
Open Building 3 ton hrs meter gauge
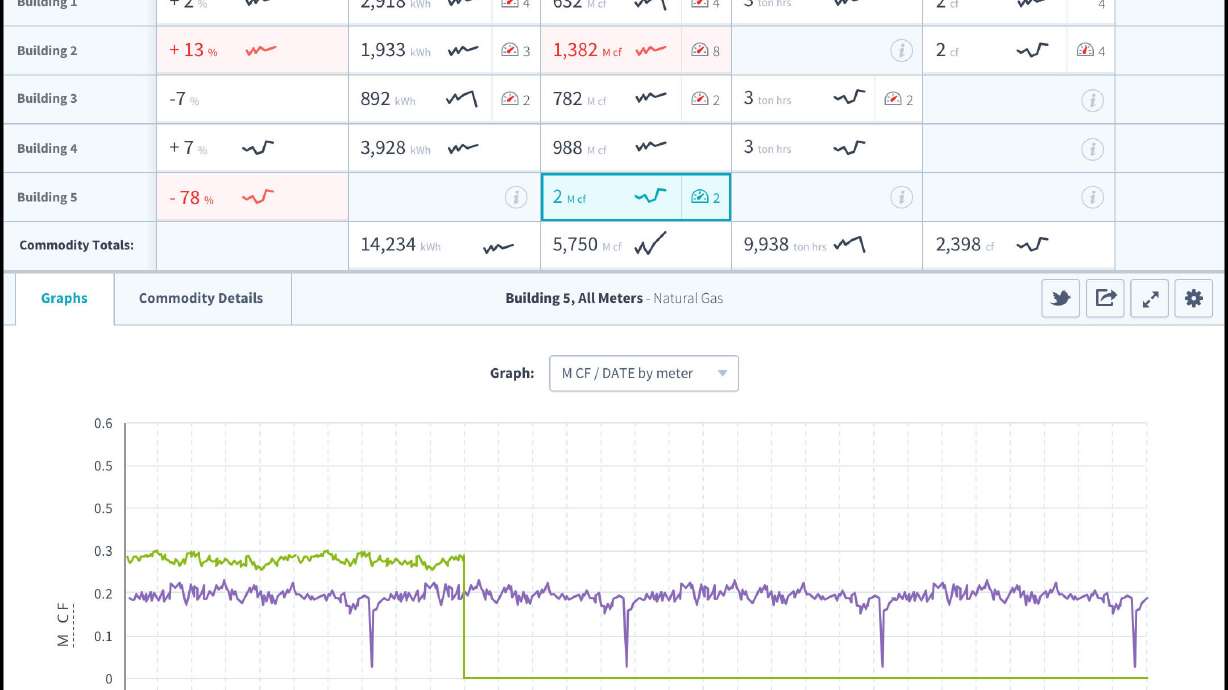point(893,99)
